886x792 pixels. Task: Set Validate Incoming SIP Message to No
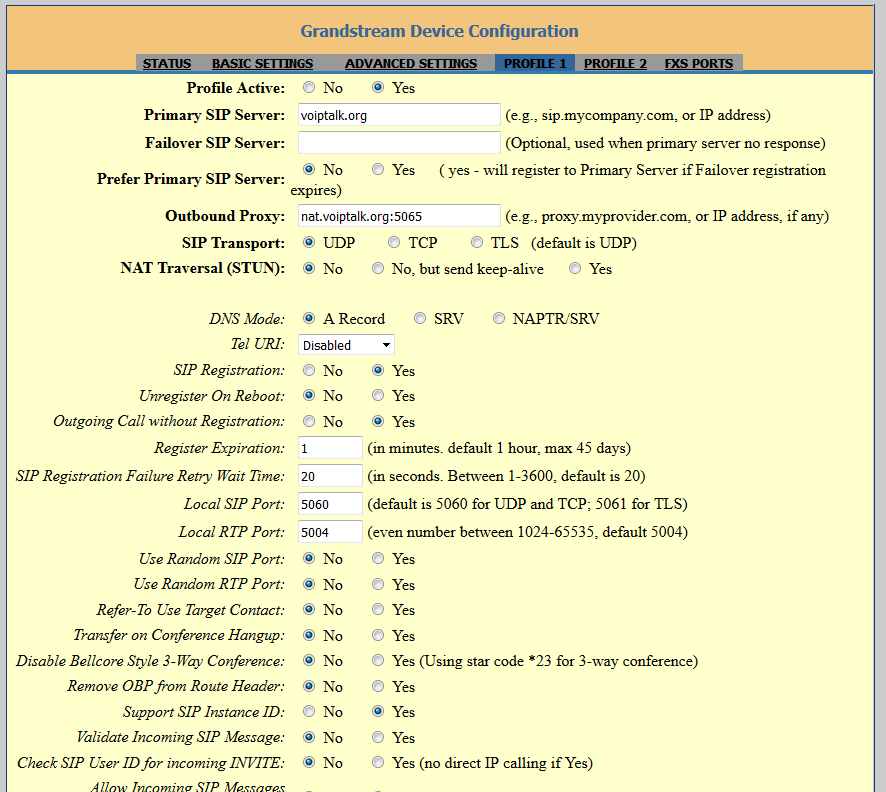[x=309, y=737]
